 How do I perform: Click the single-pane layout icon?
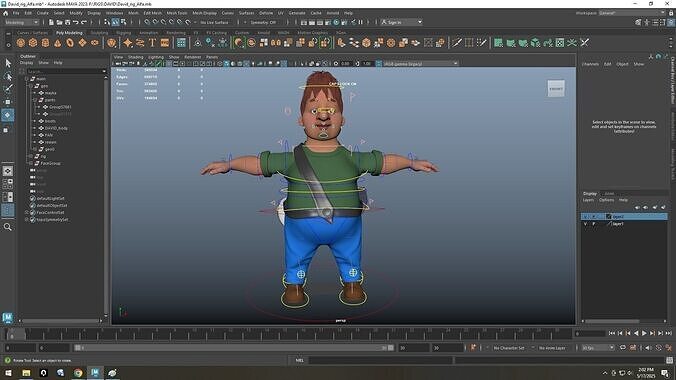(8, 171)
